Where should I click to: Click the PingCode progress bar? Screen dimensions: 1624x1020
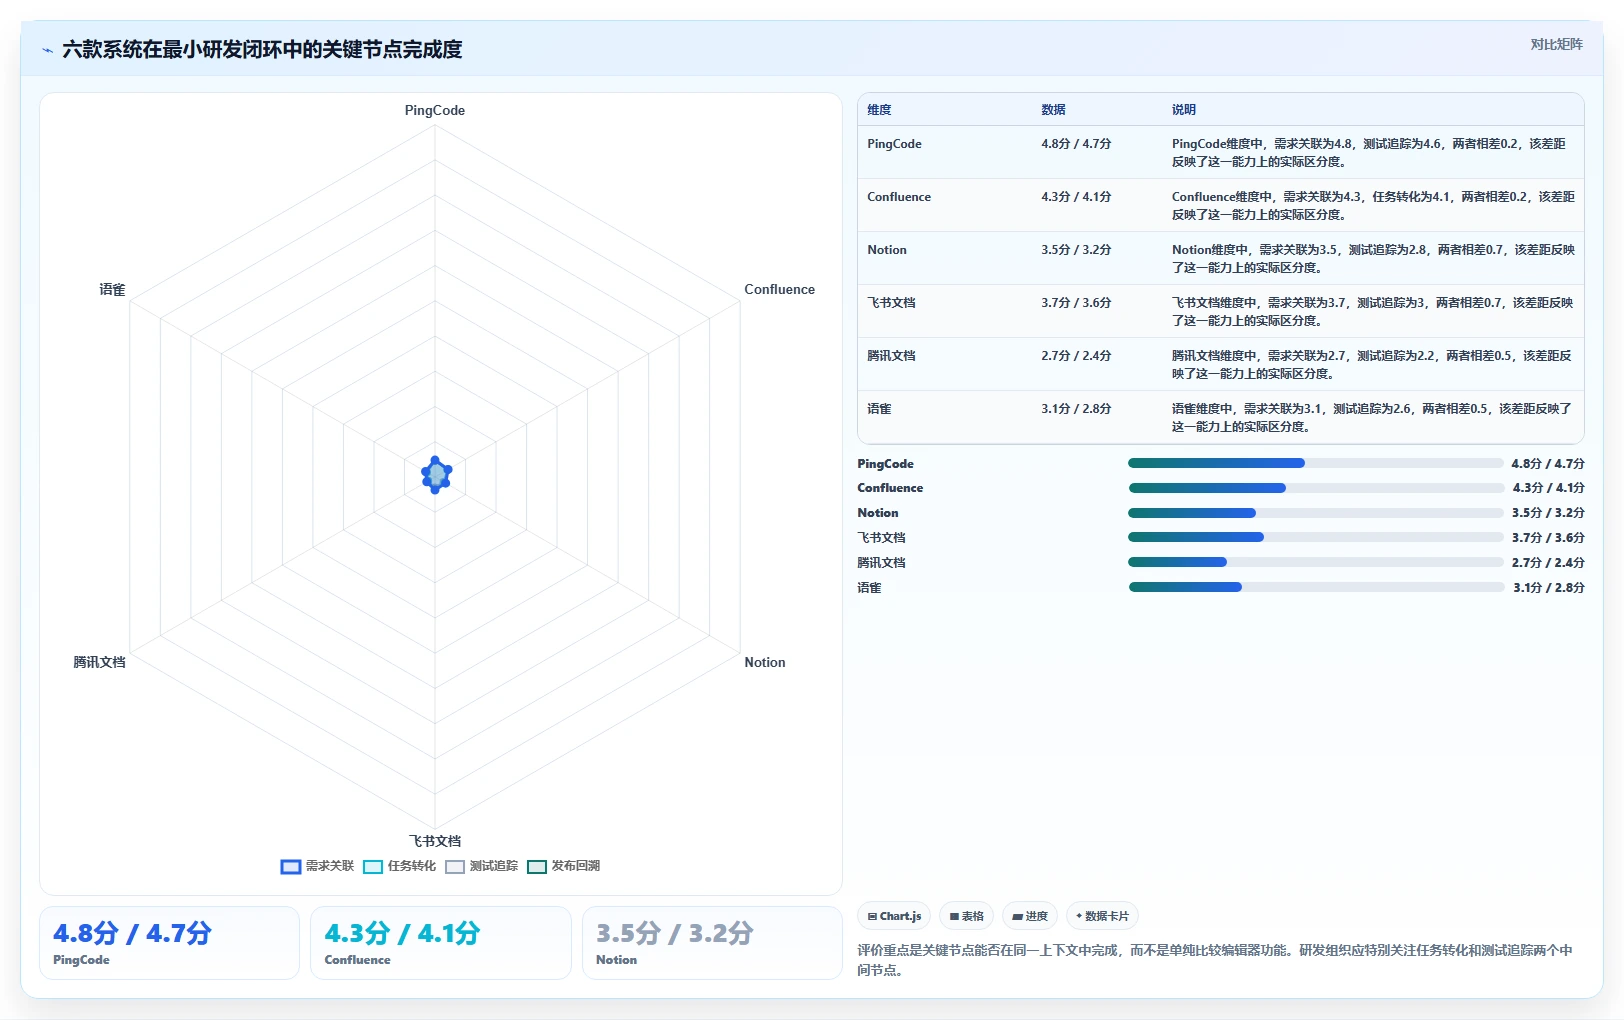pyautogui.click(x=1315, y=463)
